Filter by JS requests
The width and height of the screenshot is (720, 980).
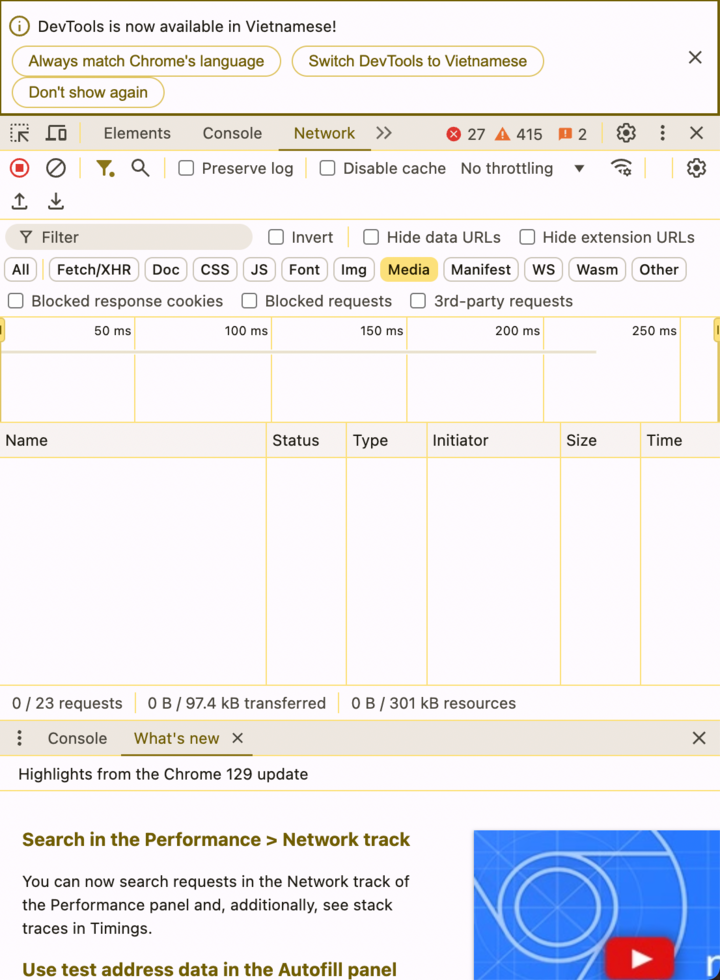(x=259, y=269)
